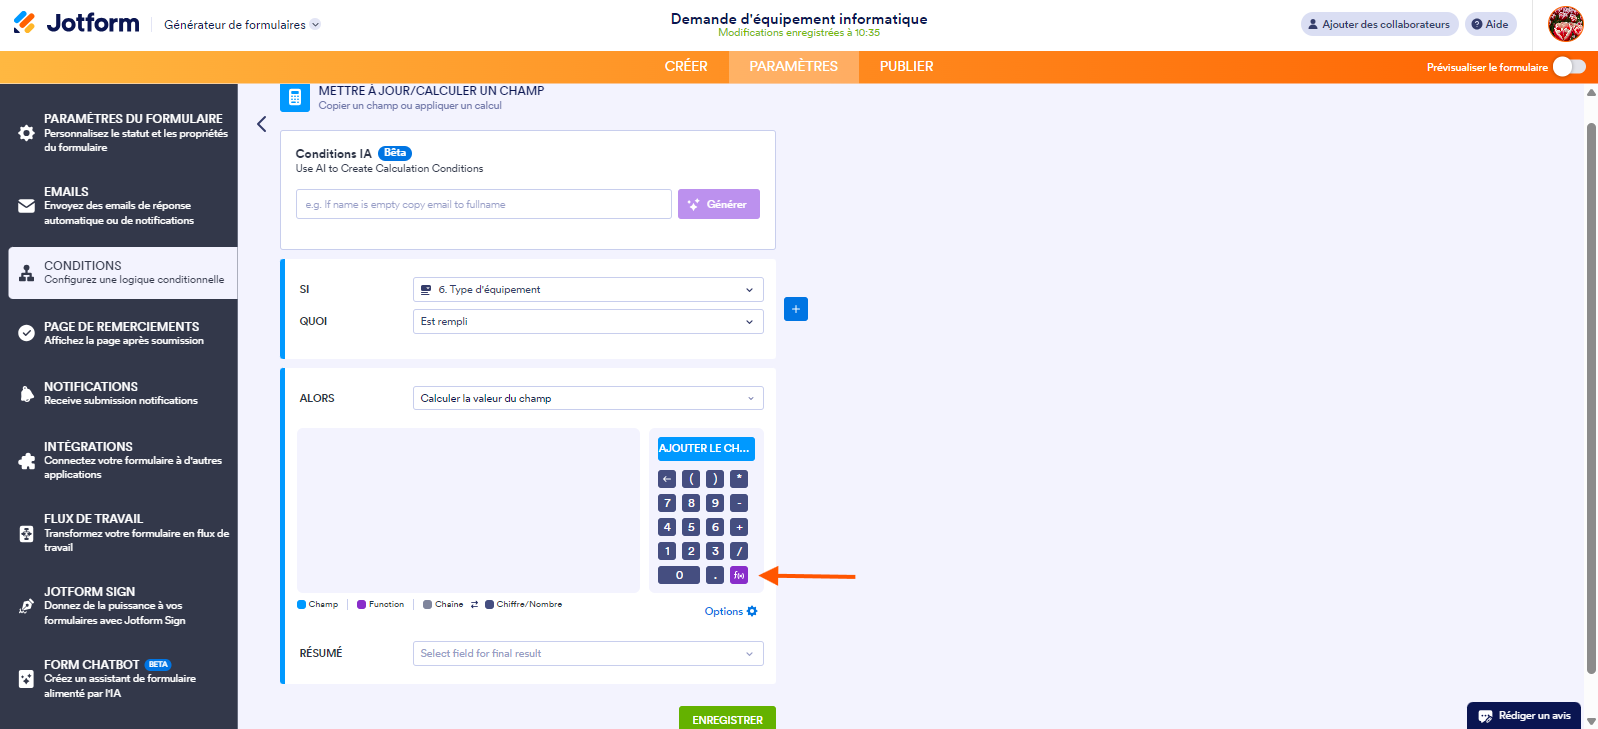Viewport: 1598px width, 729px height.
Task: Open the Emails envelope section
Action: 123,205
